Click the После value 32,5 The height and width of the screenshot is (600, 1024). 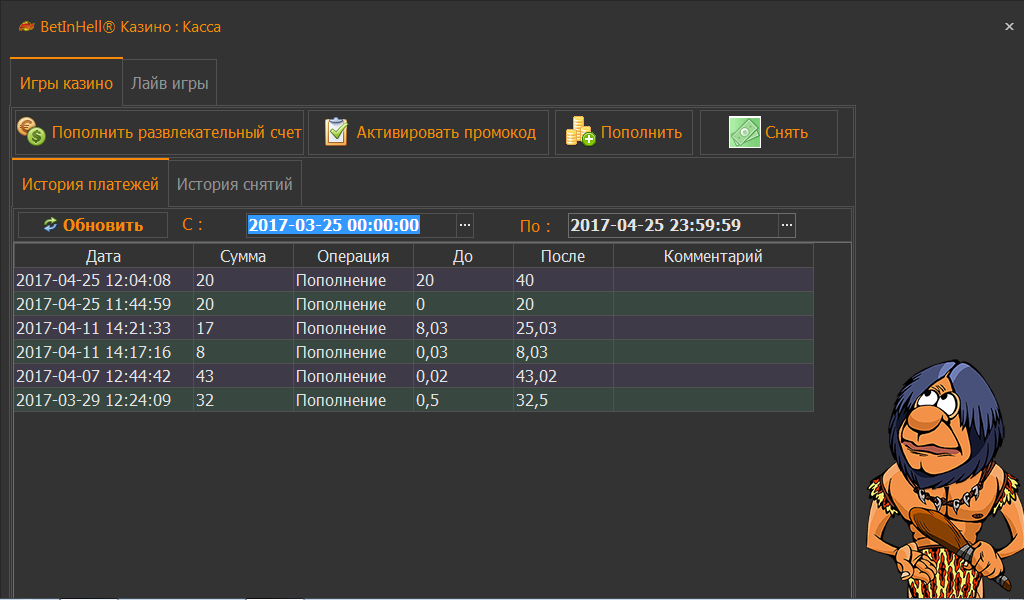(532, 400)
